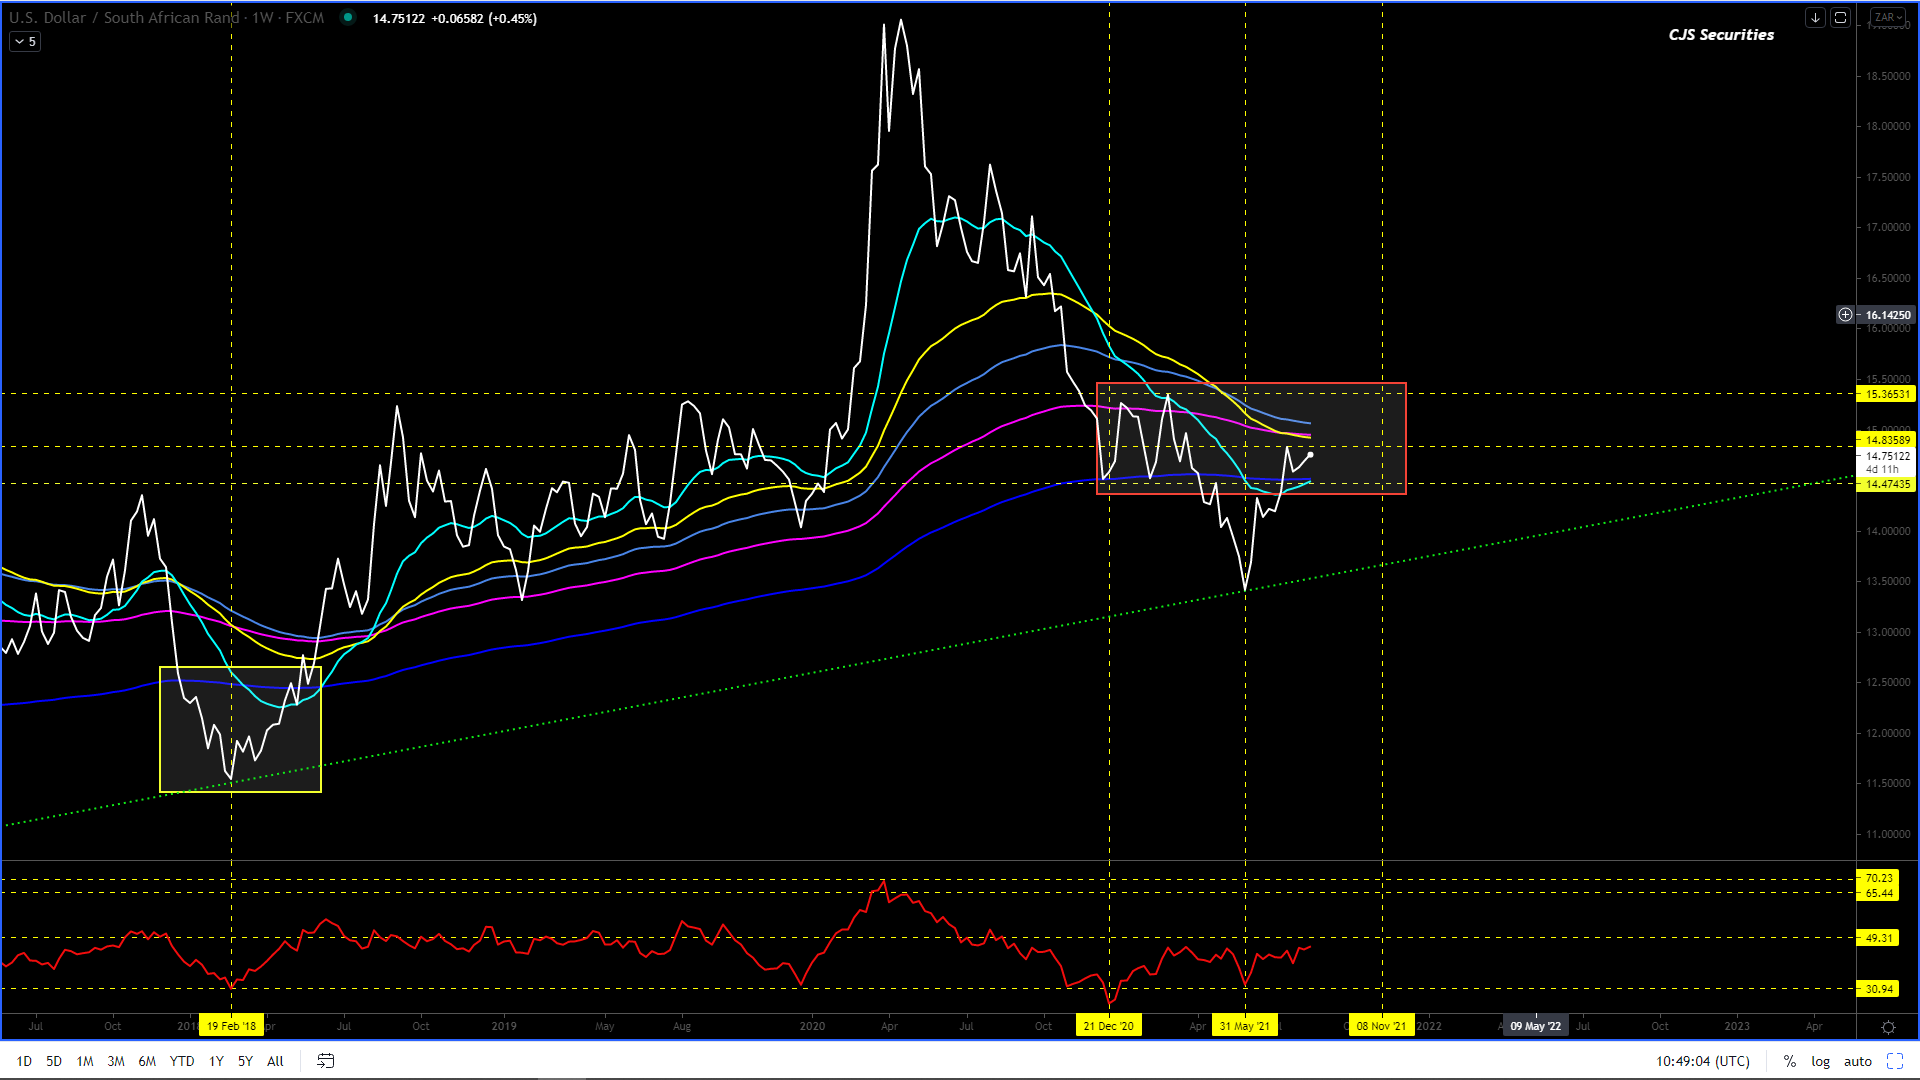Toggle log scale mode
The width and height of the screenshot is (1920, 1080).
[x=1820, y=1061]
